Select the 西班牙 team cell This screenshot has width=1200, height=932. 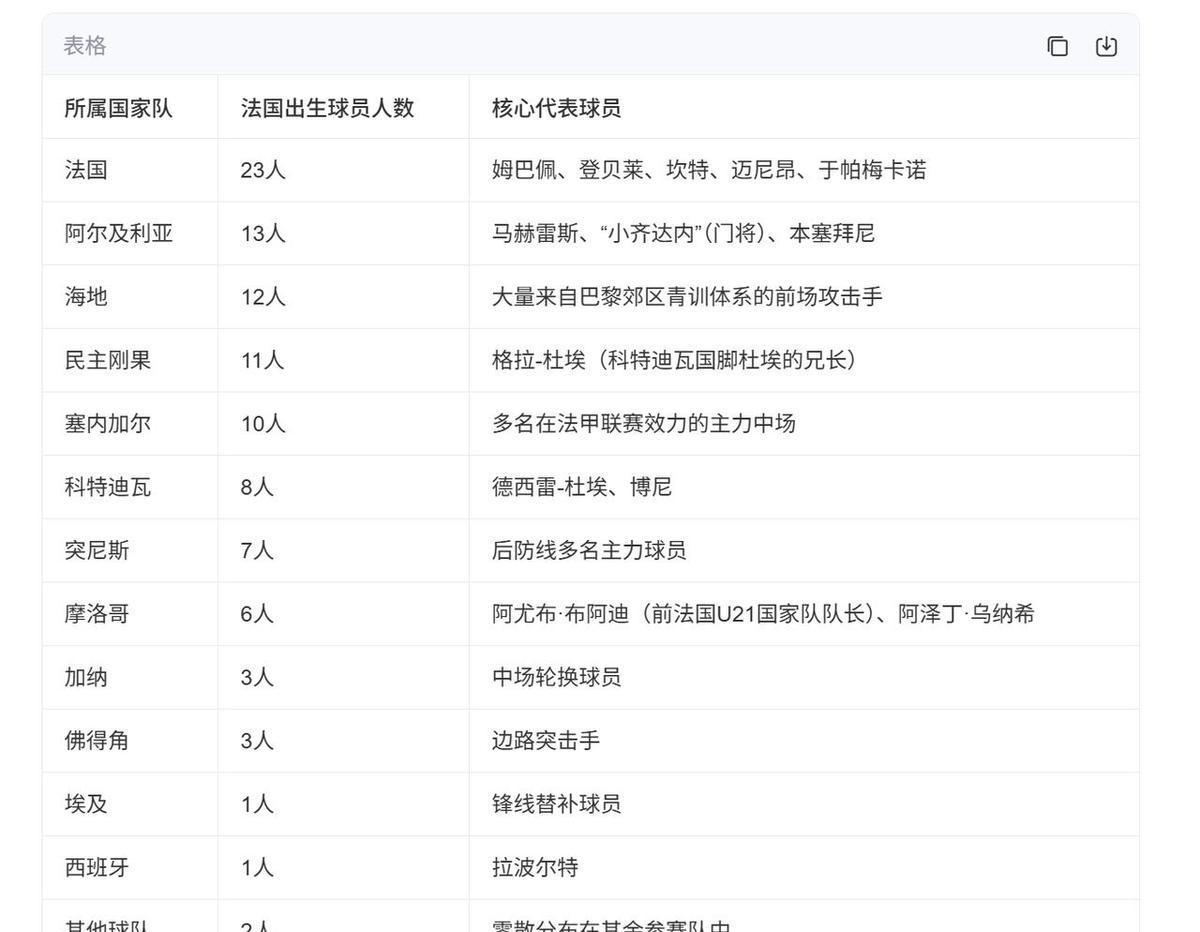click(x=130, y=868)
